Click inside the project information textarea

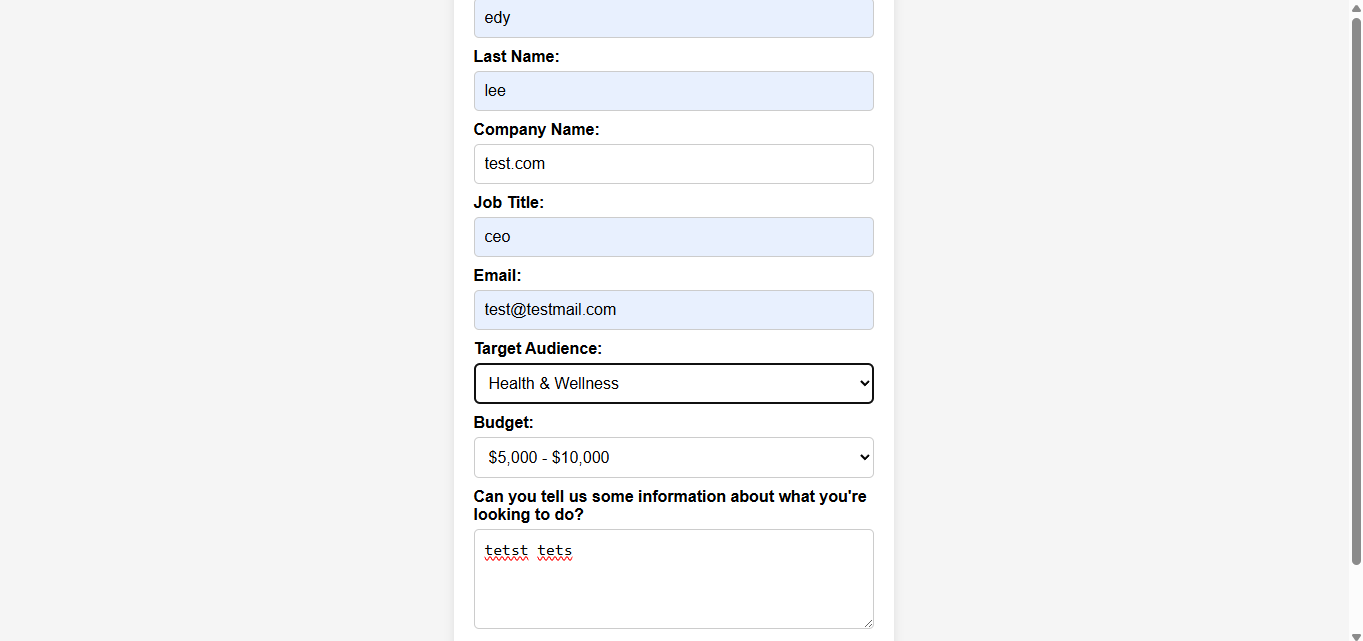click(x=673, y=590)
